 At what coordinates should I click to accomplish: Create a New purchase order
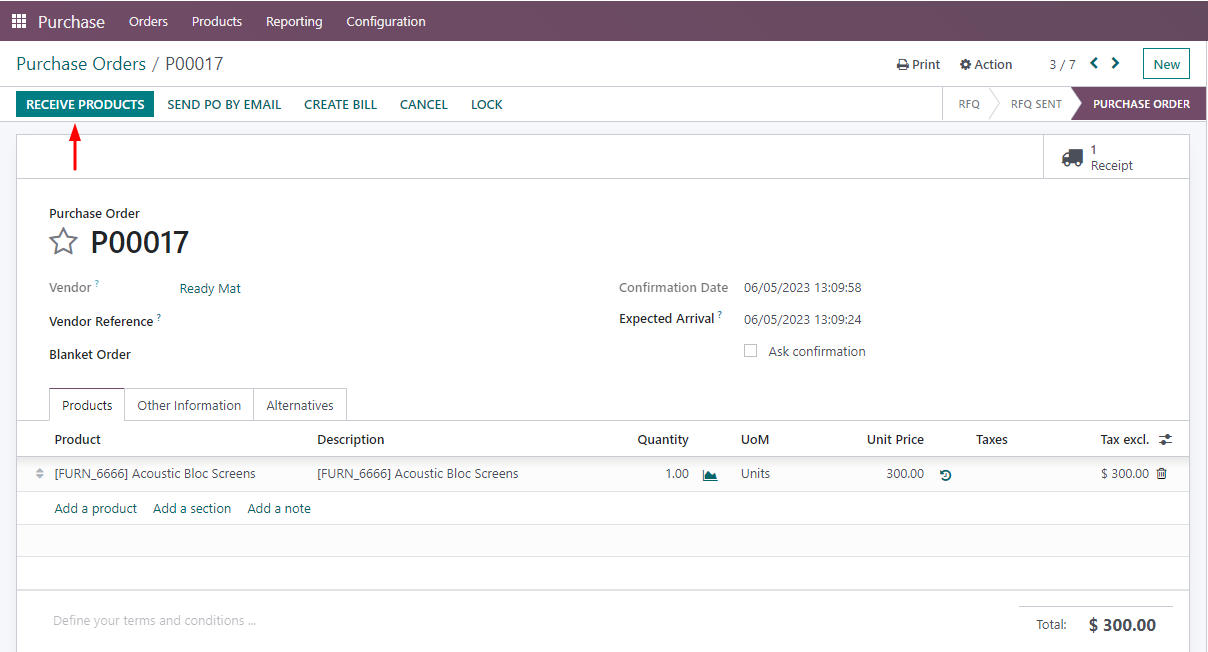click(x=1167, y=64)
